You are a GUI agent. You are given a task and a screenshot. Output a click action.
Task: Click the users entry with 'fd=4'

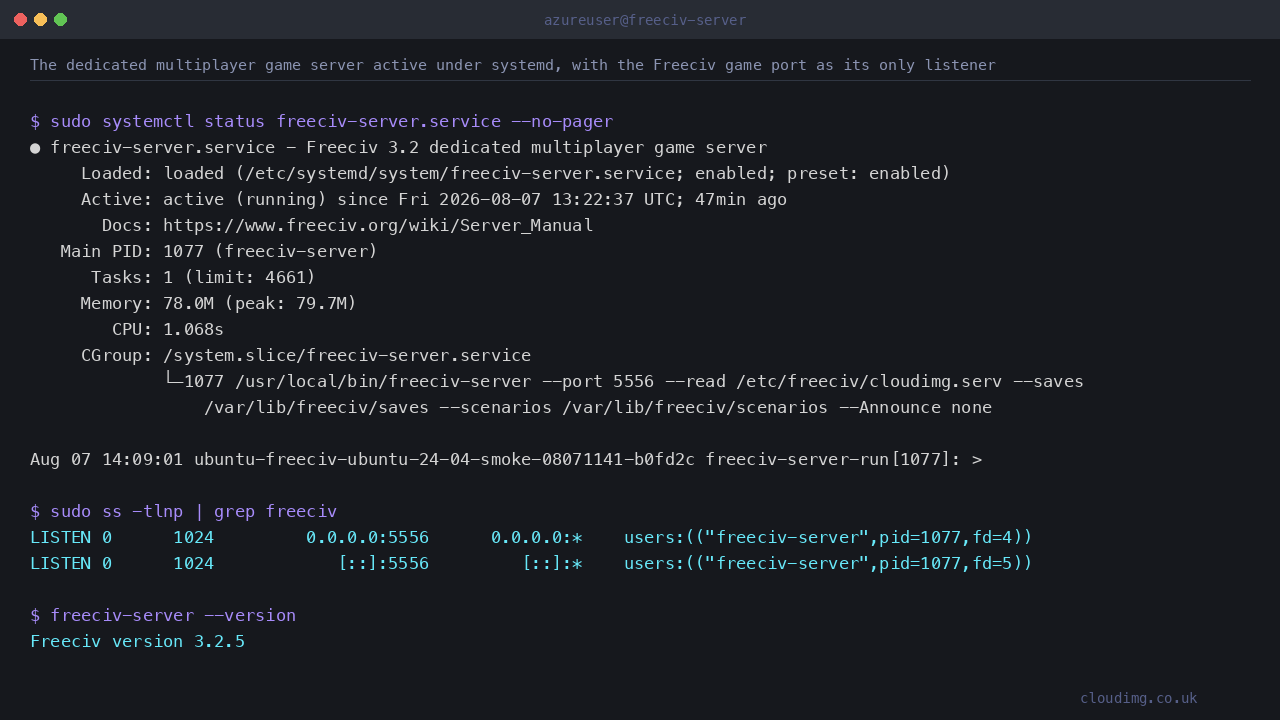click(828, 537)
